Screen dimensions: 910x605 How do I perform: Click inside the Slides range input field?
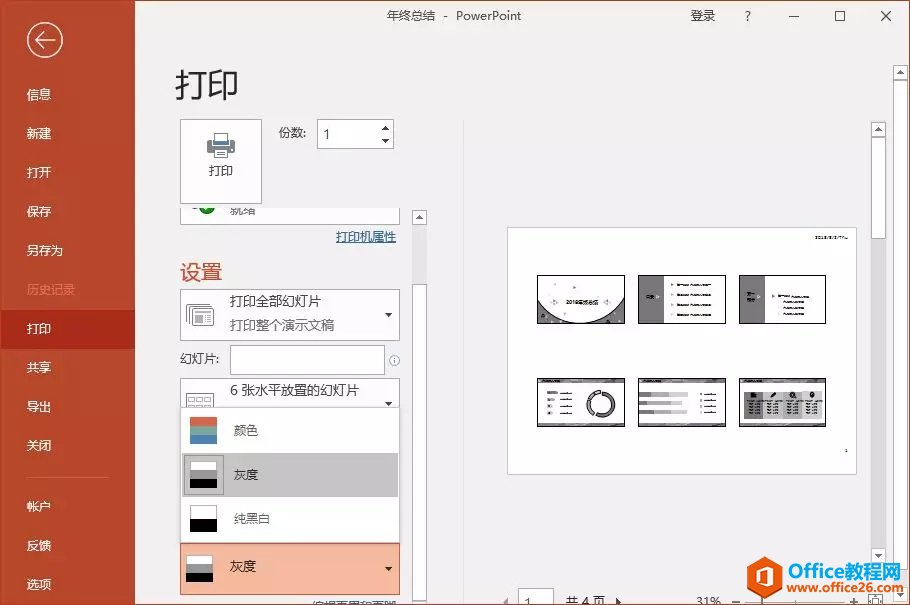point(307,360)
